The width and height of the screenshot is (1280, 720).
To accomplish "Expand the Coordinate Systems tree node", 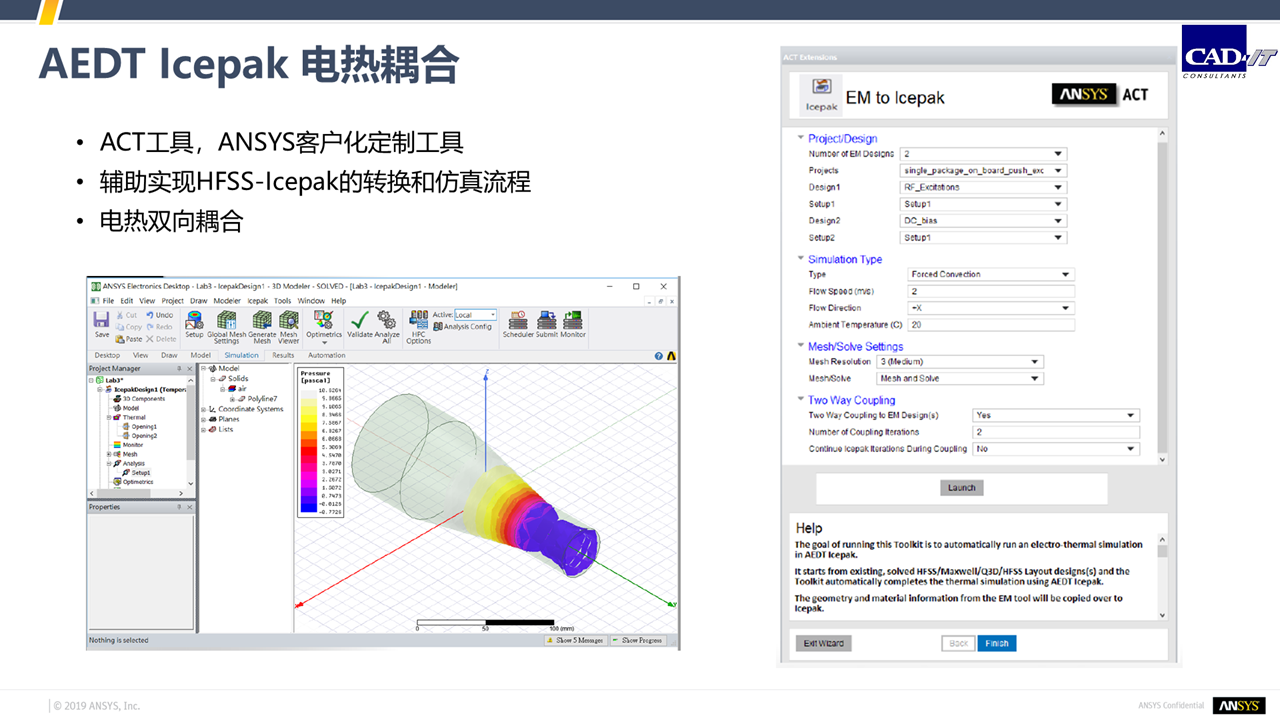I will (x=203, y=409).
